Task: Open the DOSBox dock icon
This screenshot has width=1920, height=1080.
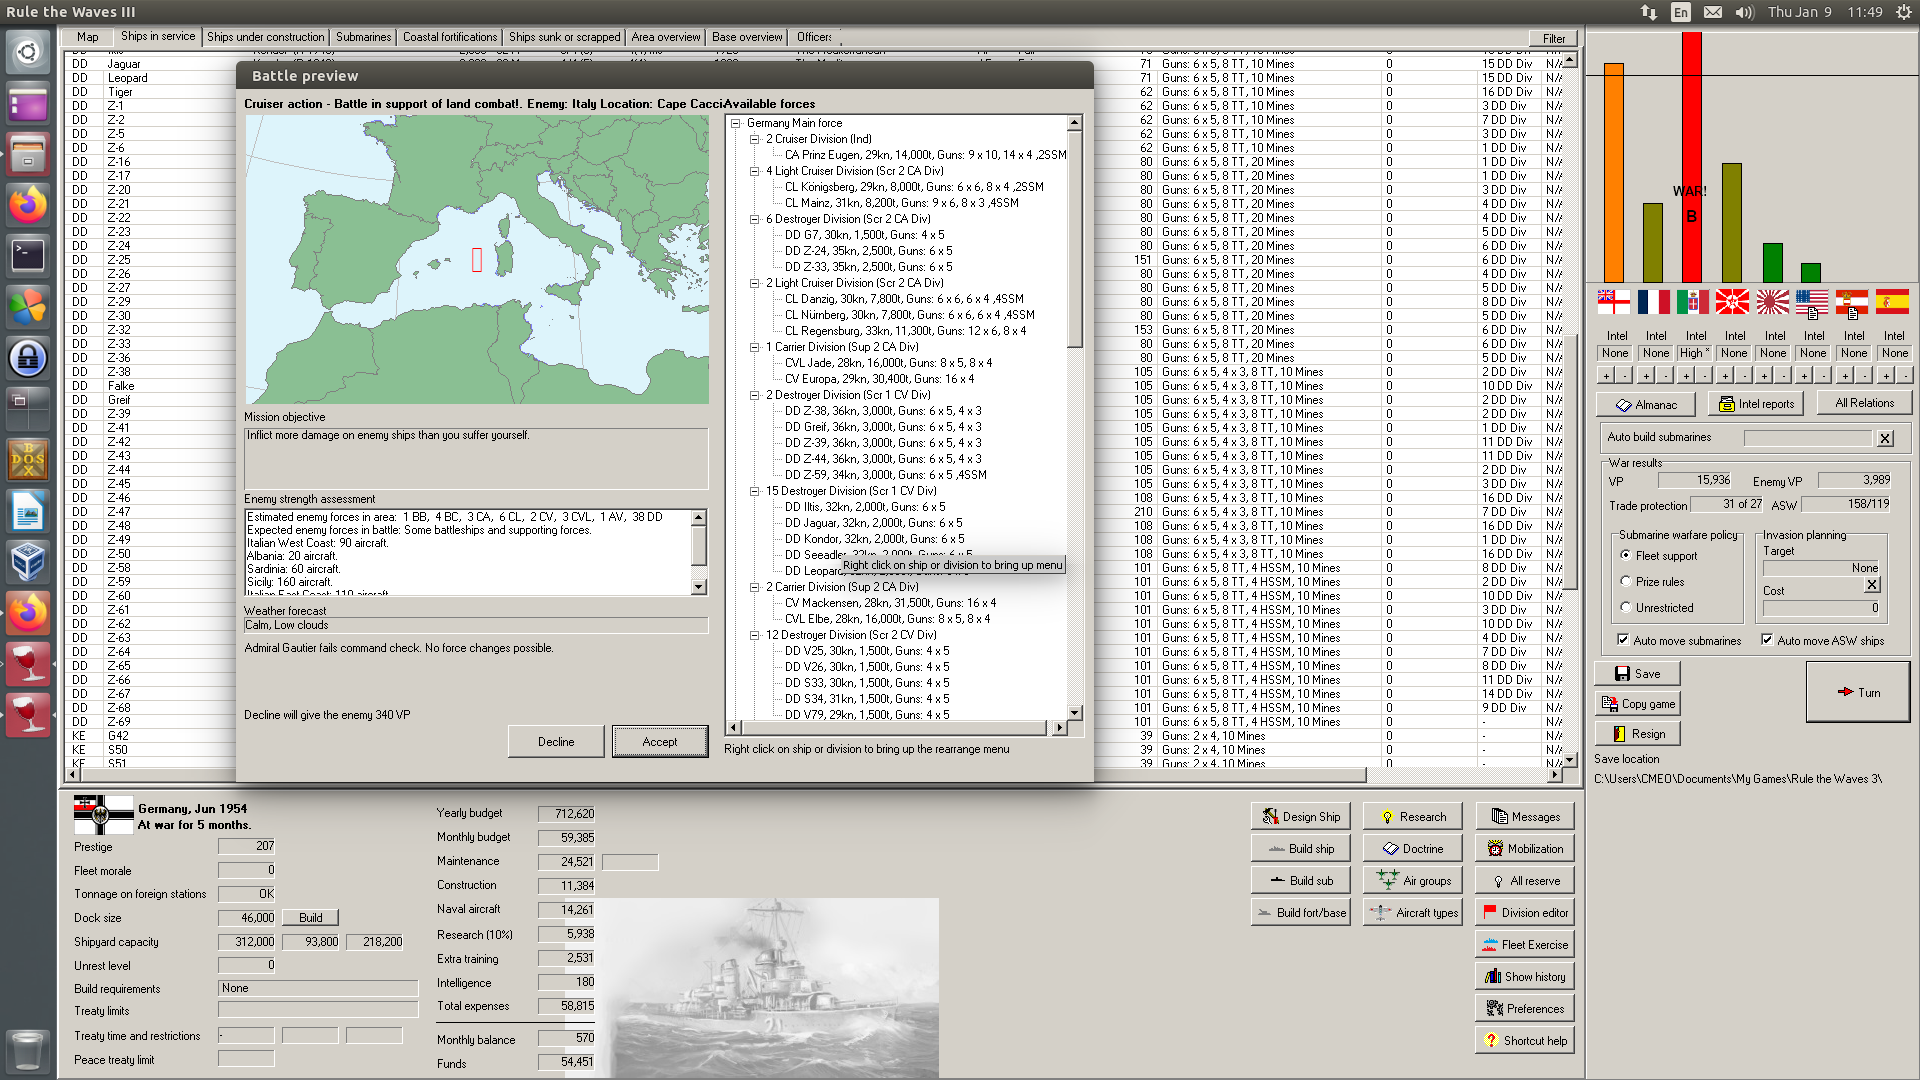Action: point(28,459)
